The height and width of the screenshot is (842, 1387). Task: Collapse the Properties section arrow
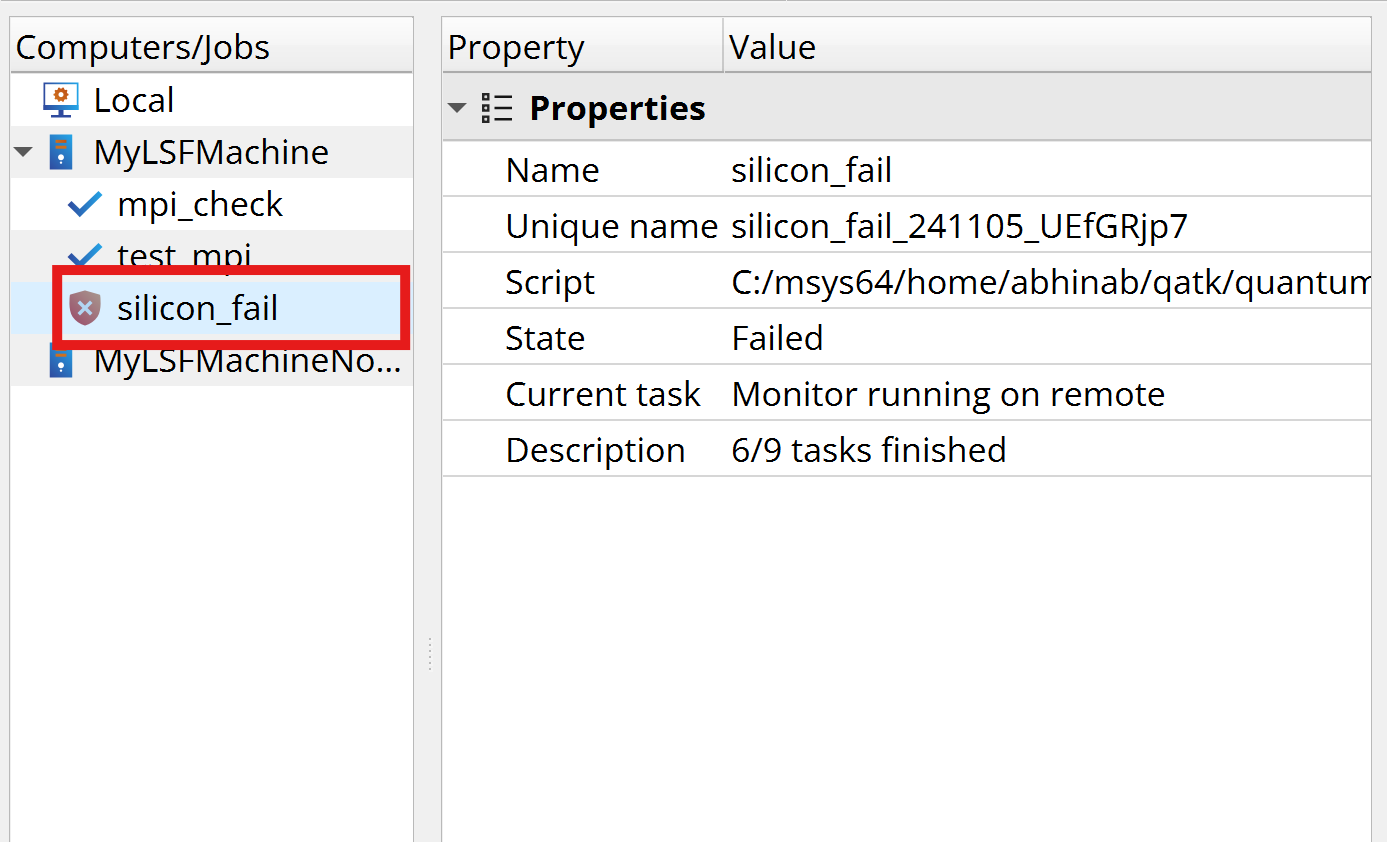tap(457, 108)
